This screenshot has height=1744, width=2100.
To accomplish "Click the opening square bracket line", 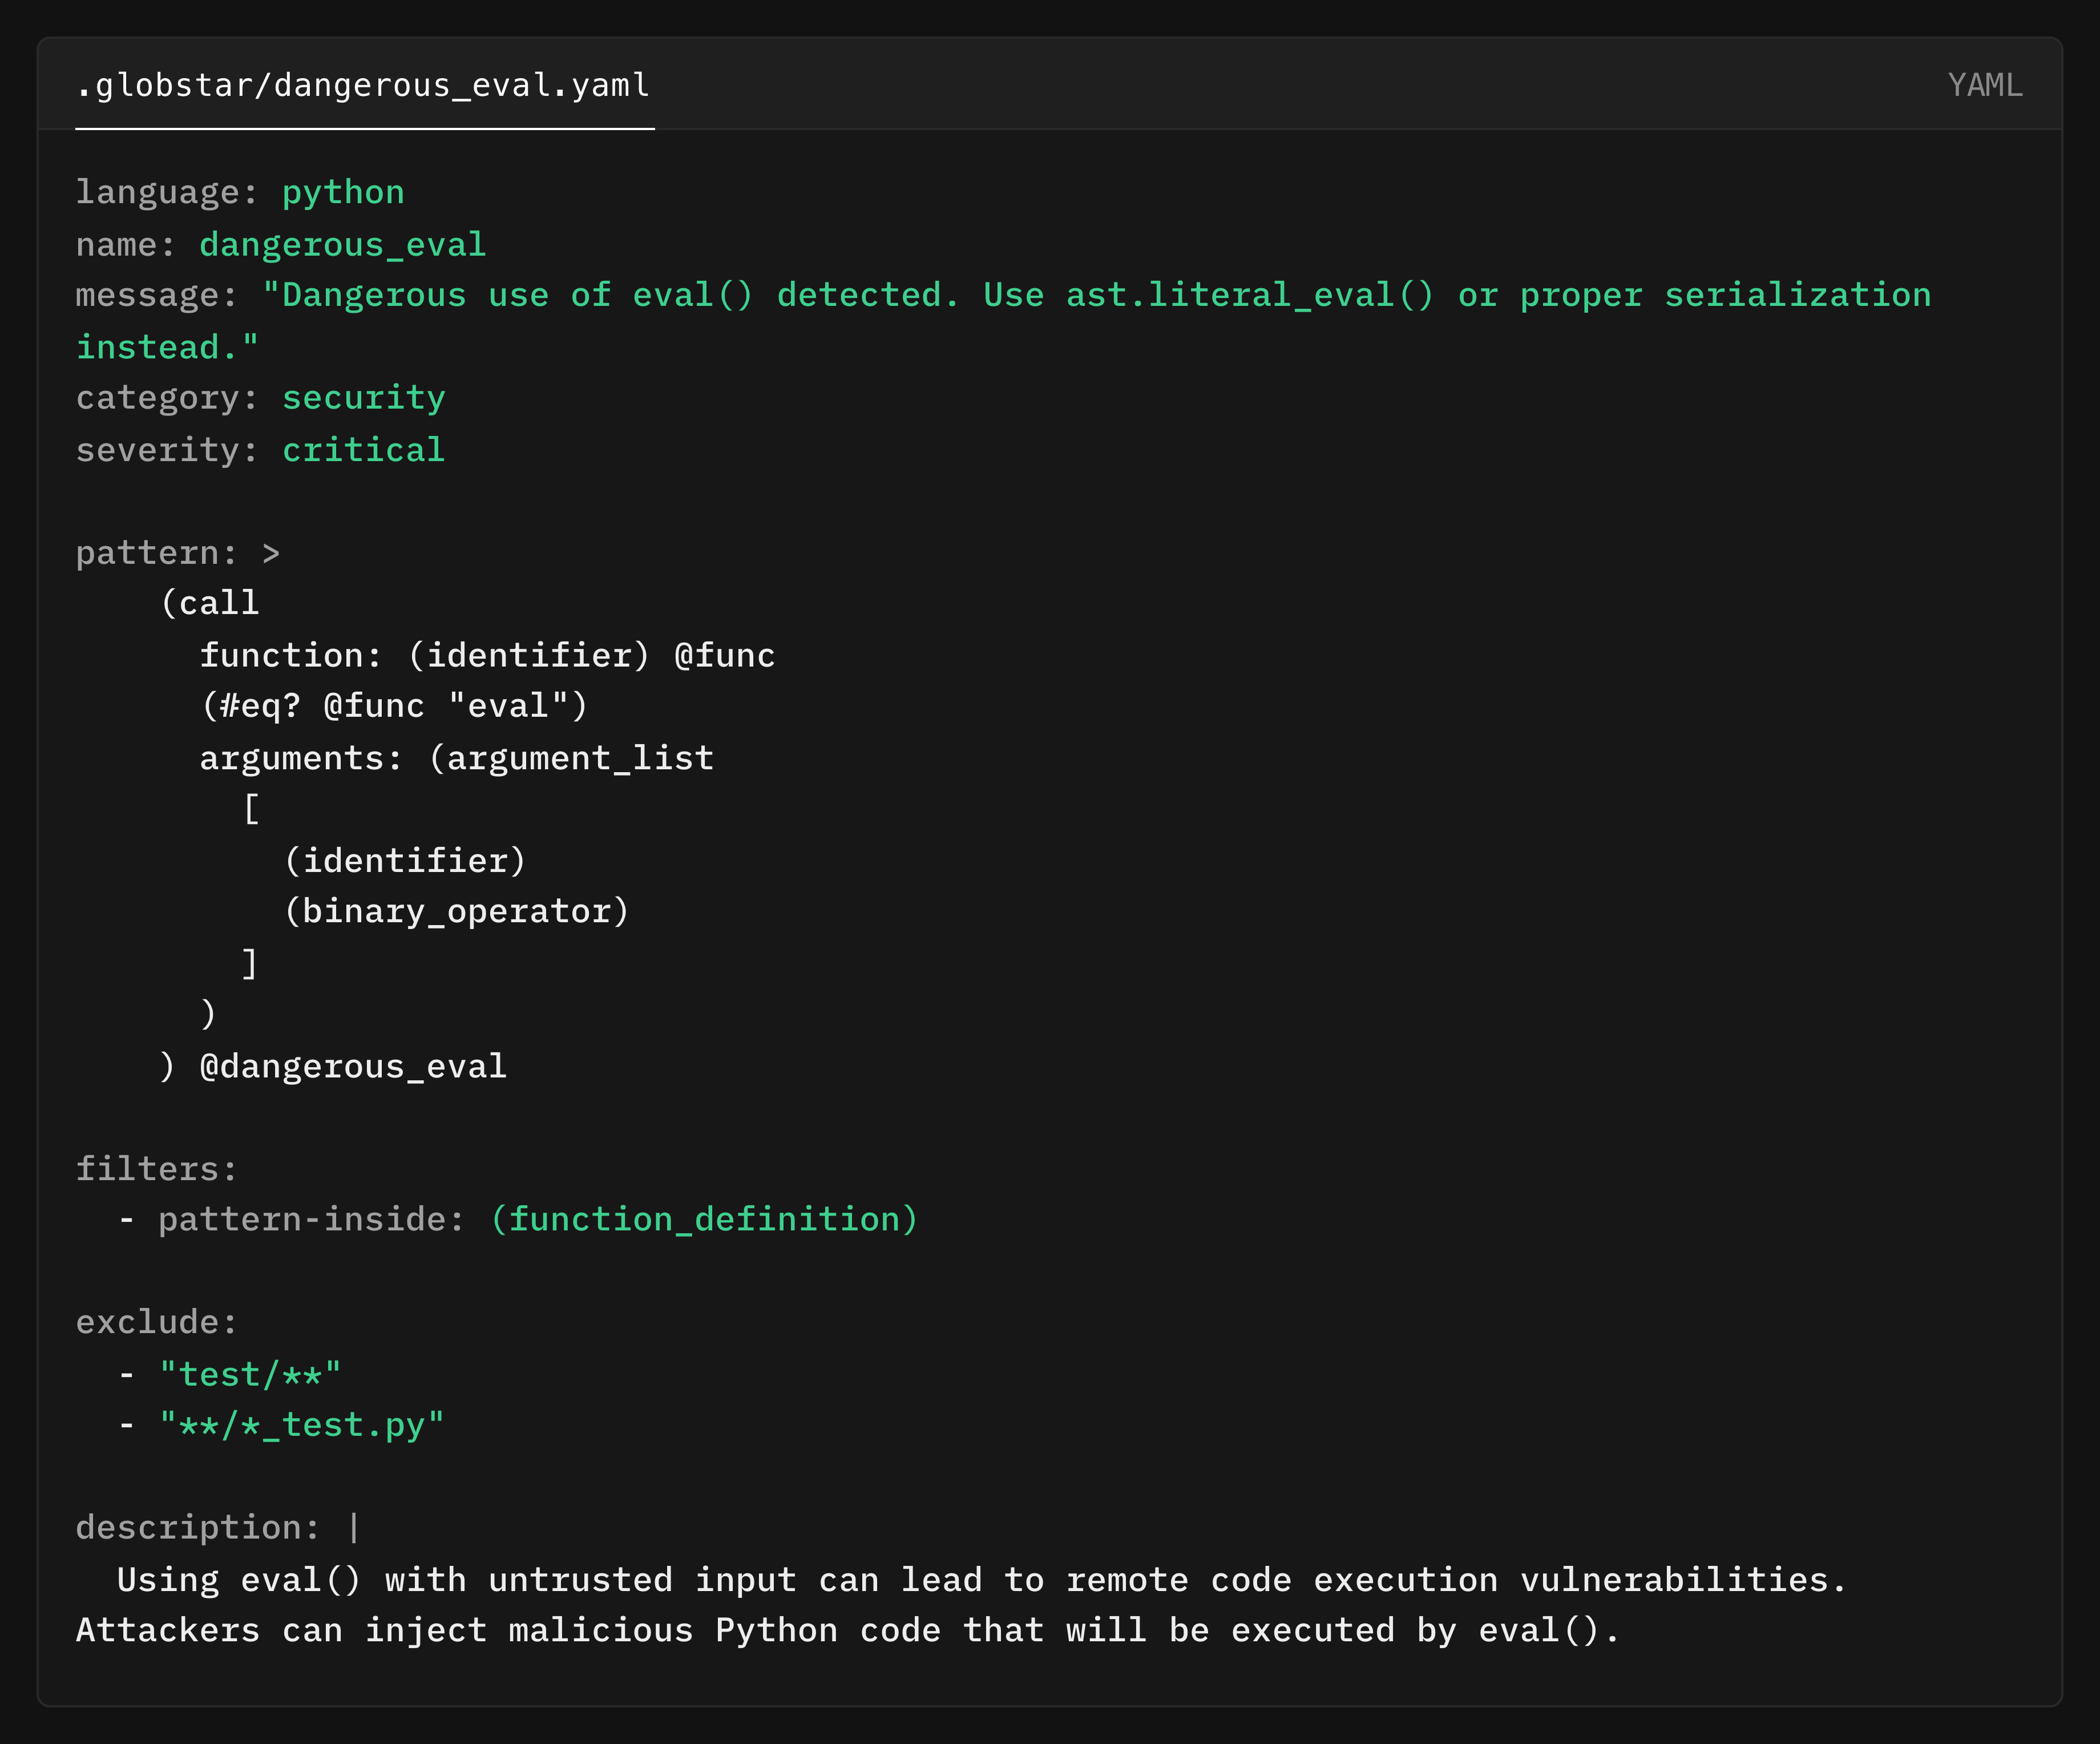I will pos(251,809).
